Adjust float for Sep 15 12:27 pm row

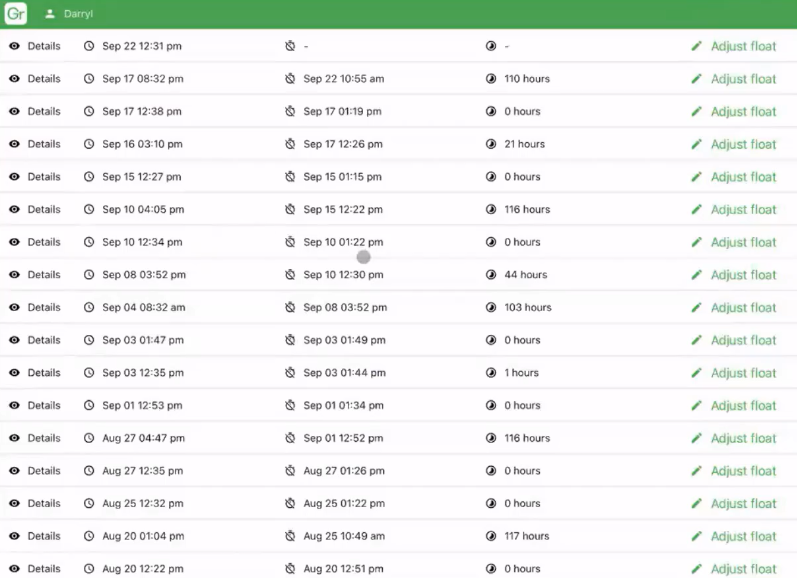[742, 177]
